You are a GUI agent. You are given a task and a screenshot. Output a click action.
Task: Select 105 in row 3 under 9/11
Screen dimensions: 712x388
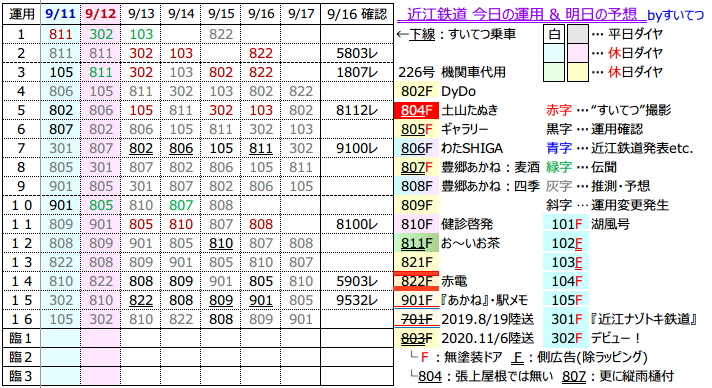61,72
